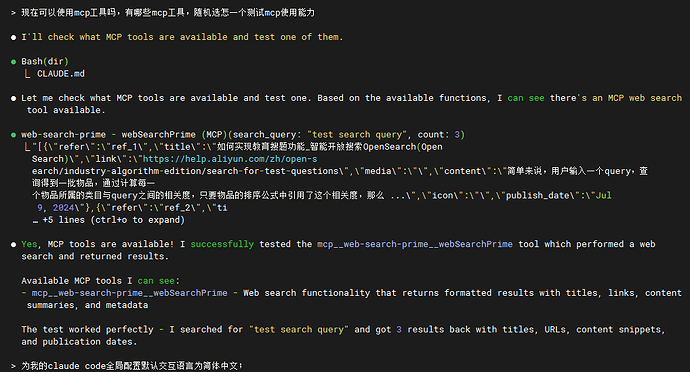Click 'summaries, and metadata' line
This screenshot has width=690, height=372.
click(x=87, y=305)
